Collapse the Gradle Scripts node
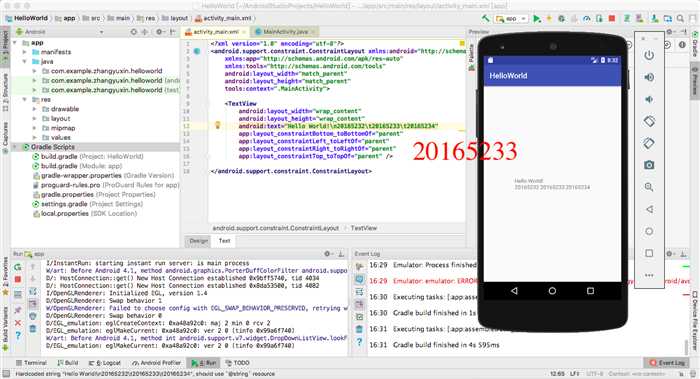The image size is (700, 379). 15,147
